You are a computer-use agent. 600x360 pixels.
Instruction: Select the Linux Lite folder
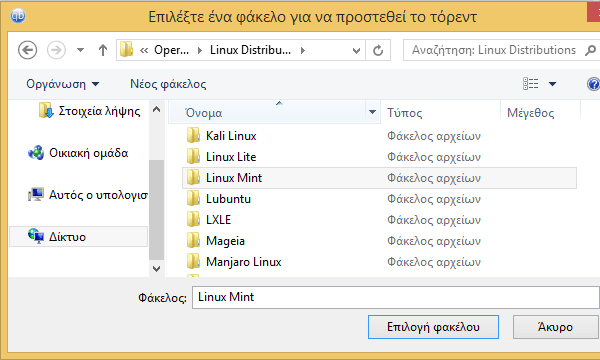[x=231, y=157]
